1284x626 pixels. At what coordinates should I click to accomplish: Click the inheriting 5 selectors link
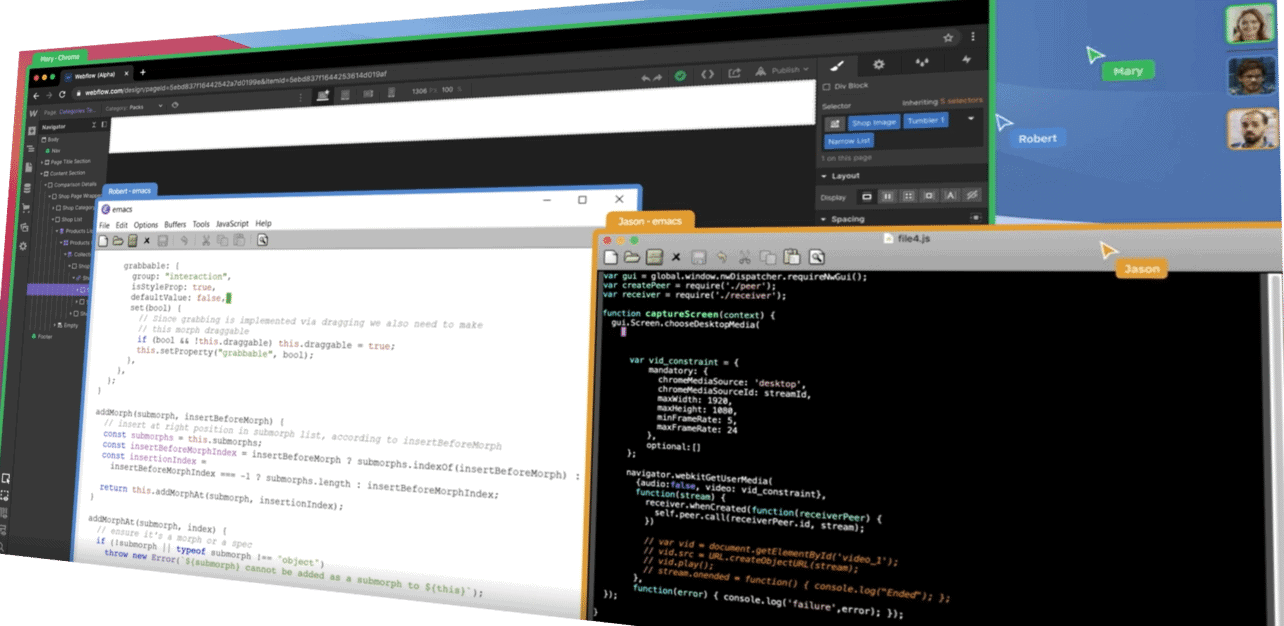tap(961, 100)
